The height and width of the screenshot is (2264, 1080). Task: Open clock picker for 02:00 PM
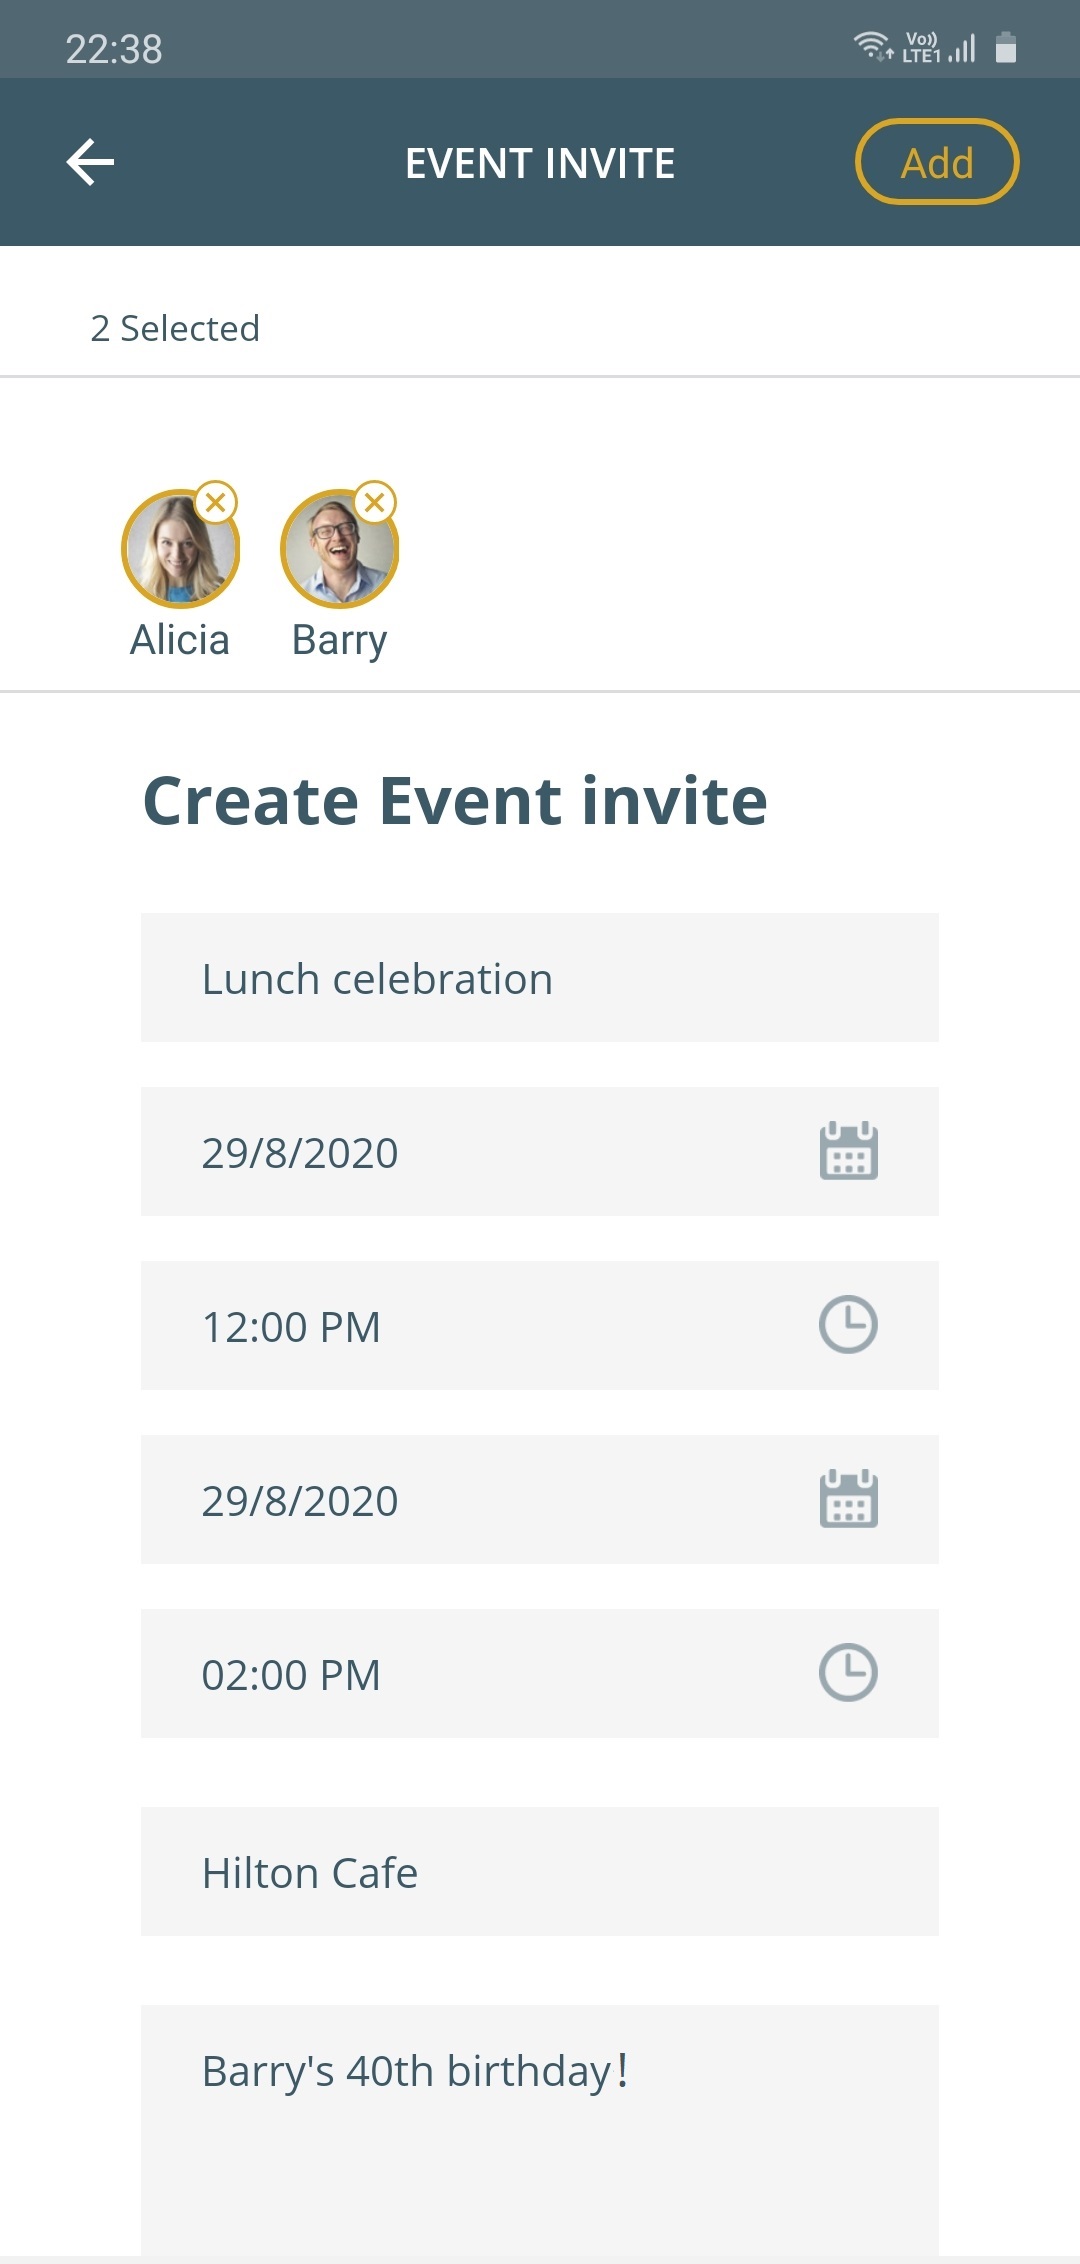click(x=848, y=1673)
